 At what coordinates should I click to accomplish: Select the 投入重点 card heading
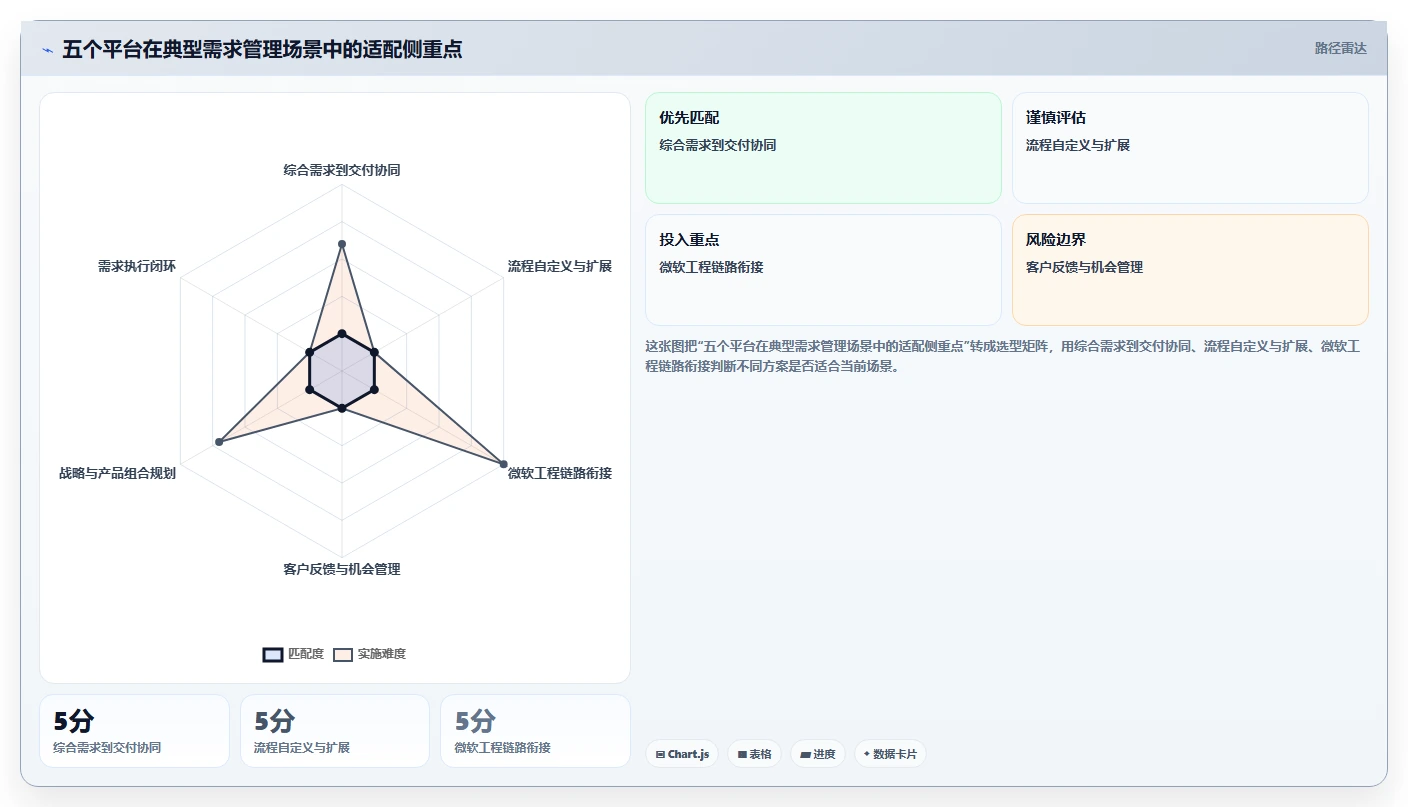tap(689, 240)
